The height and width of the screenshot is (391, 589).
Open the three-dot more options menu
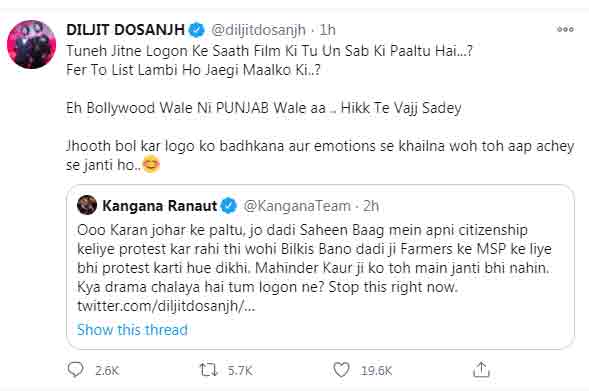(x=565, y=29)
